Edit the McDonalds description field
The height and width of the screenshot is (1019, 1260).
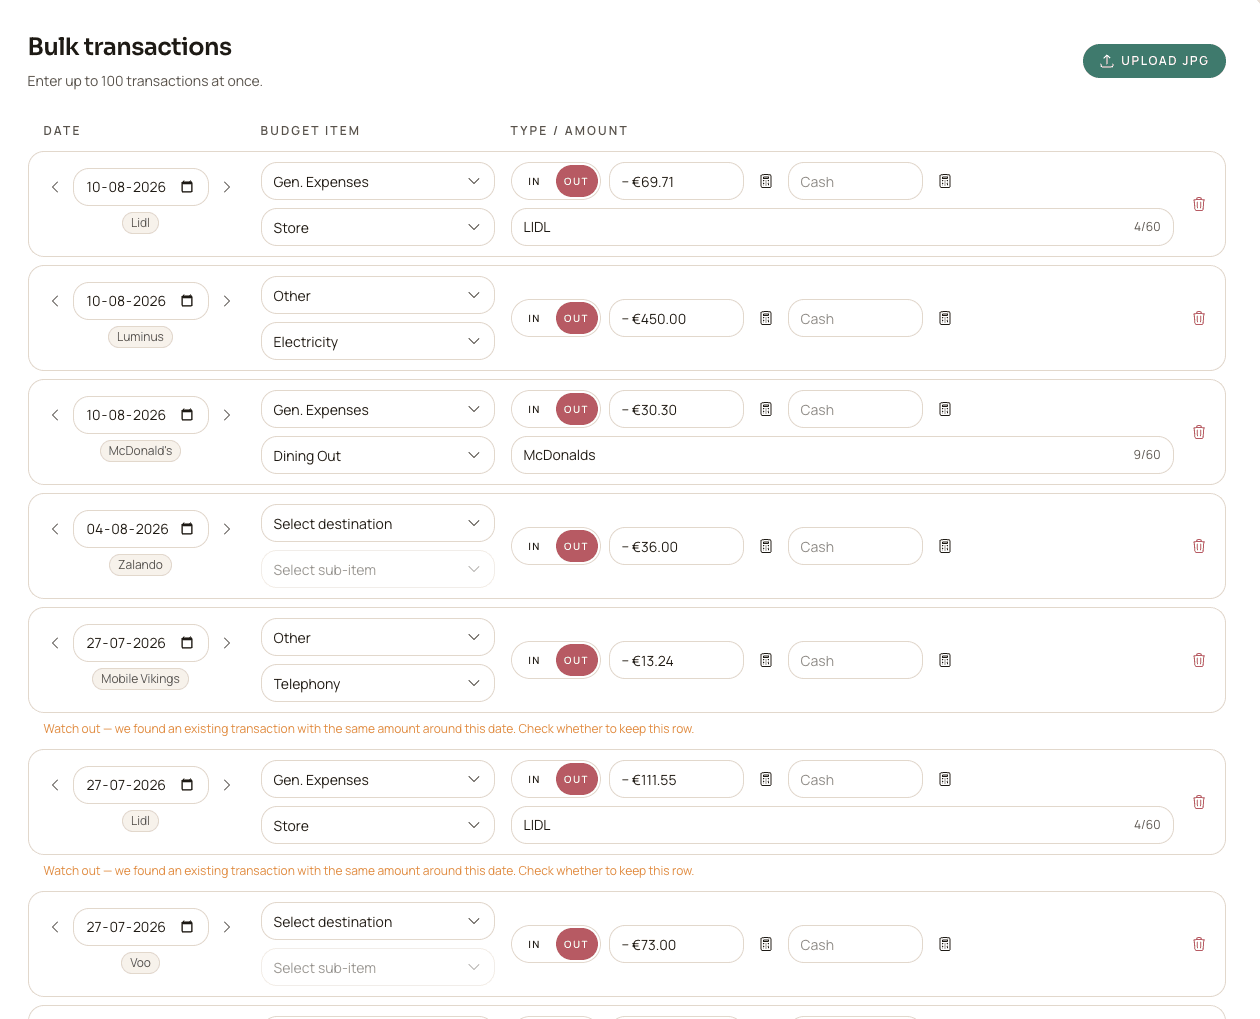(x=842, y=455)
